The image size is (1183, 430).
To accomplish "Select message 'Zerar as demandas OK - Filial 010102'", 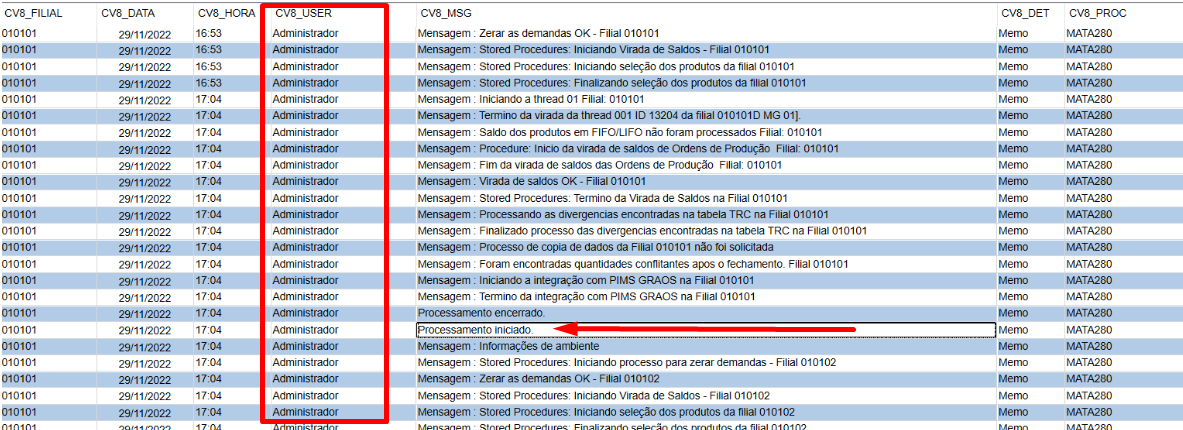I will point(539,379).
